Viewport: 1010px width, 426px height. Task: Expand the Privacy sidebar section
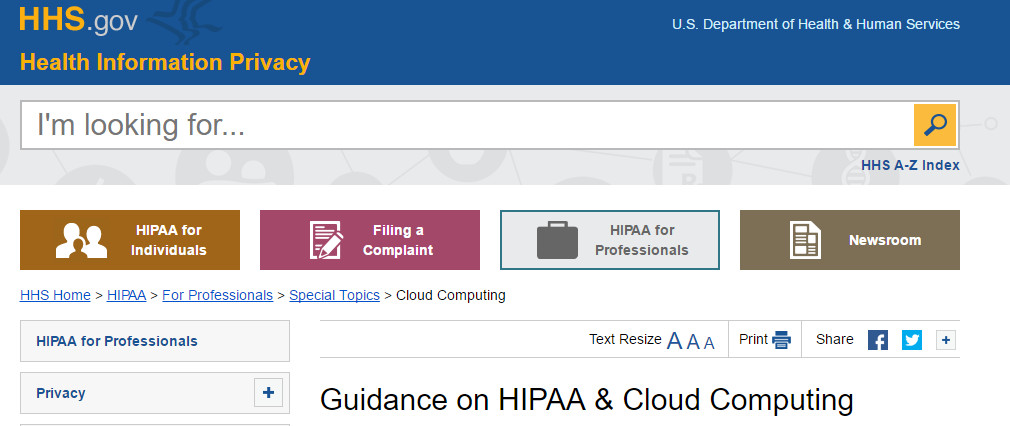268,393
